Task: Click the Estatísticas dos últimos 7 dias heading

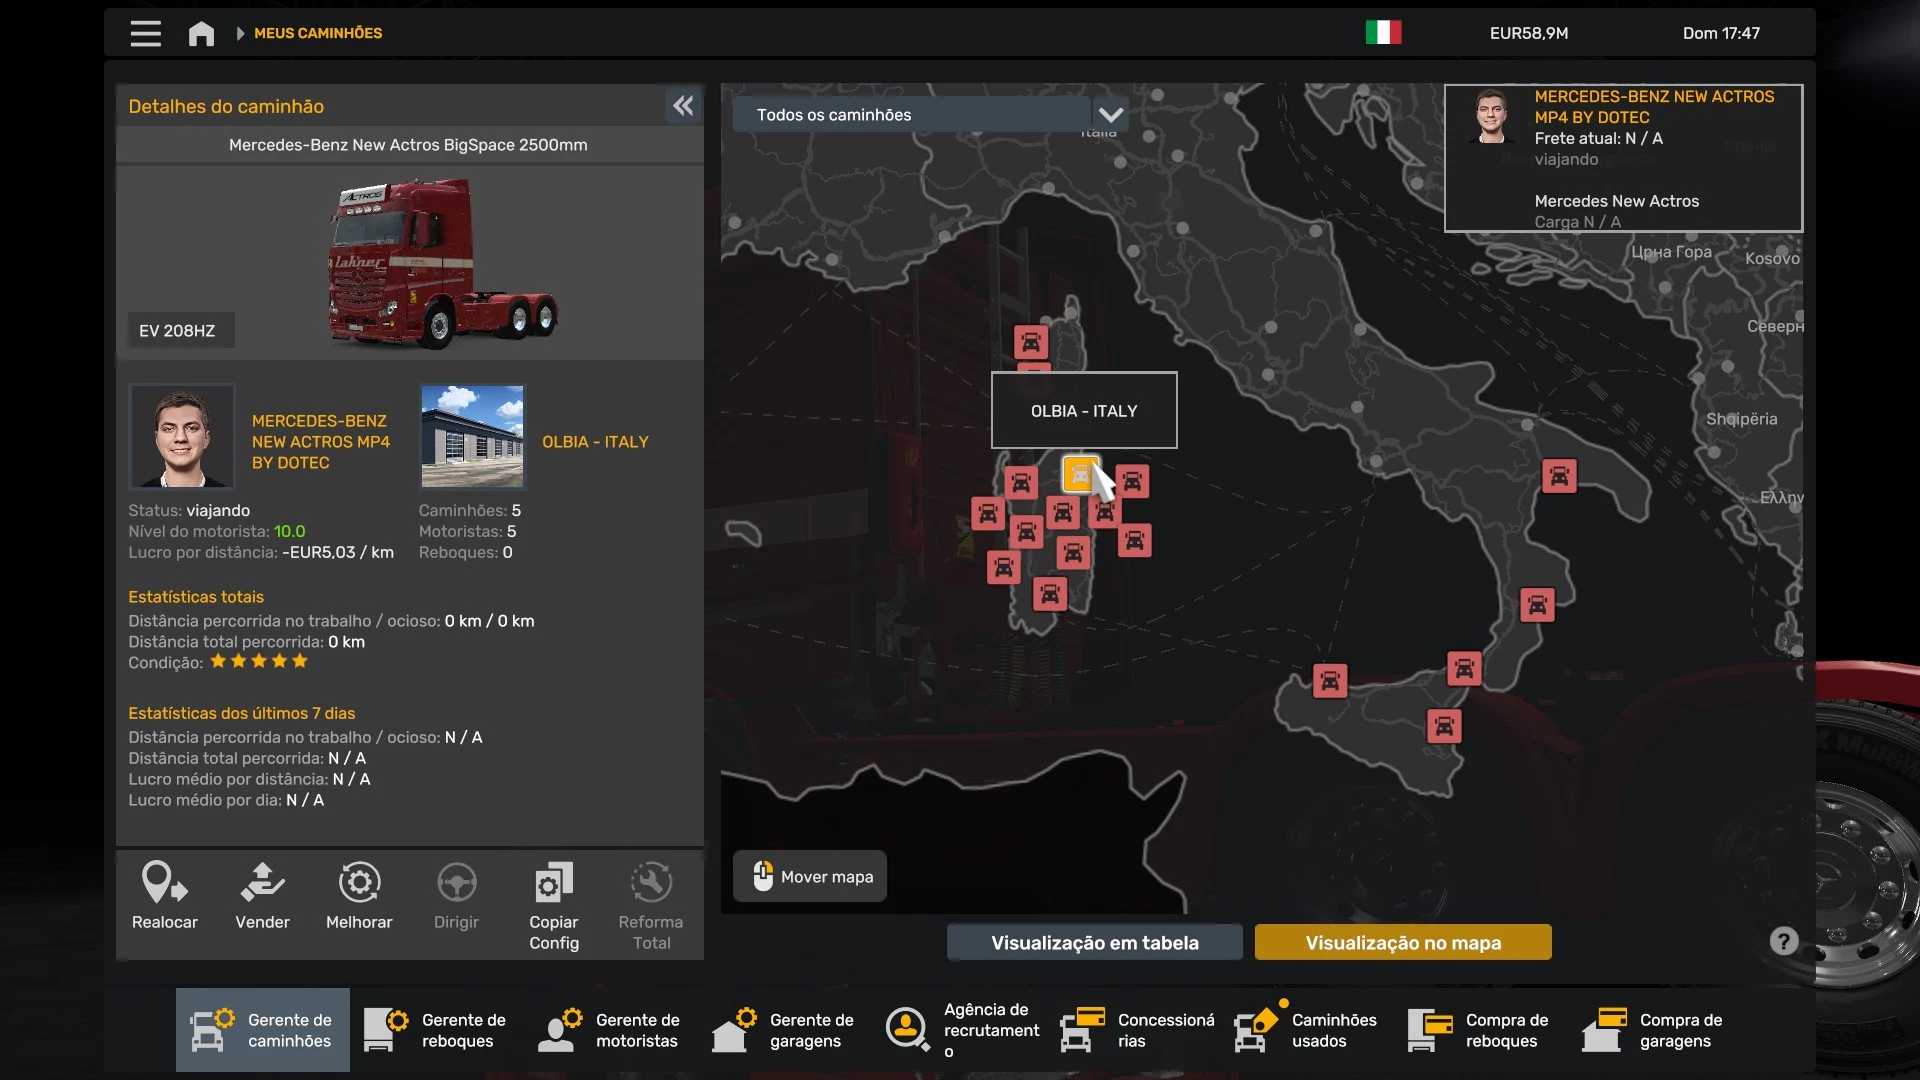Action: click(x=242, y=713)
